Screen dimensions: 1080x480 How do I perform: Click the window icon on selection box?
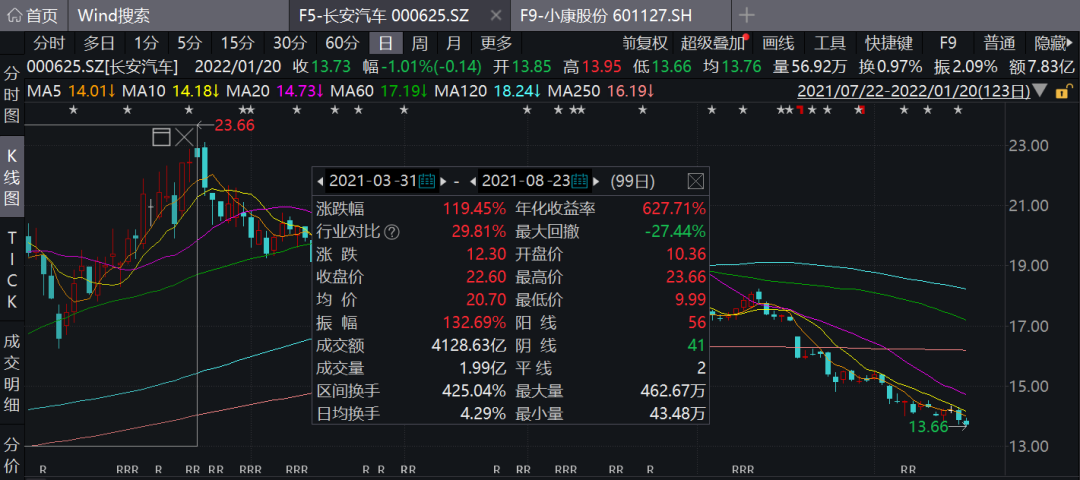(161, 137)
